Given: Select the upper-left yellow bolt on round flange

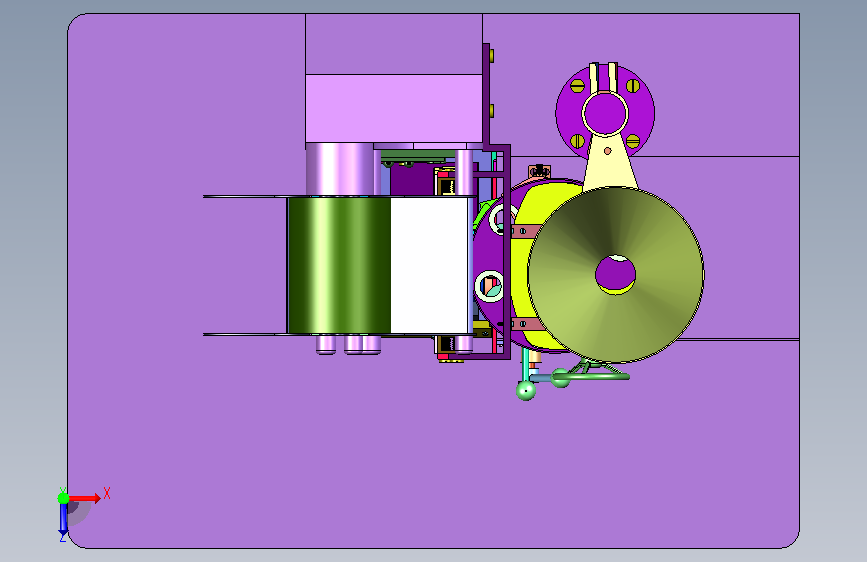Looking at the screenshot, I should pyautogui.click(x=577, y=86).
